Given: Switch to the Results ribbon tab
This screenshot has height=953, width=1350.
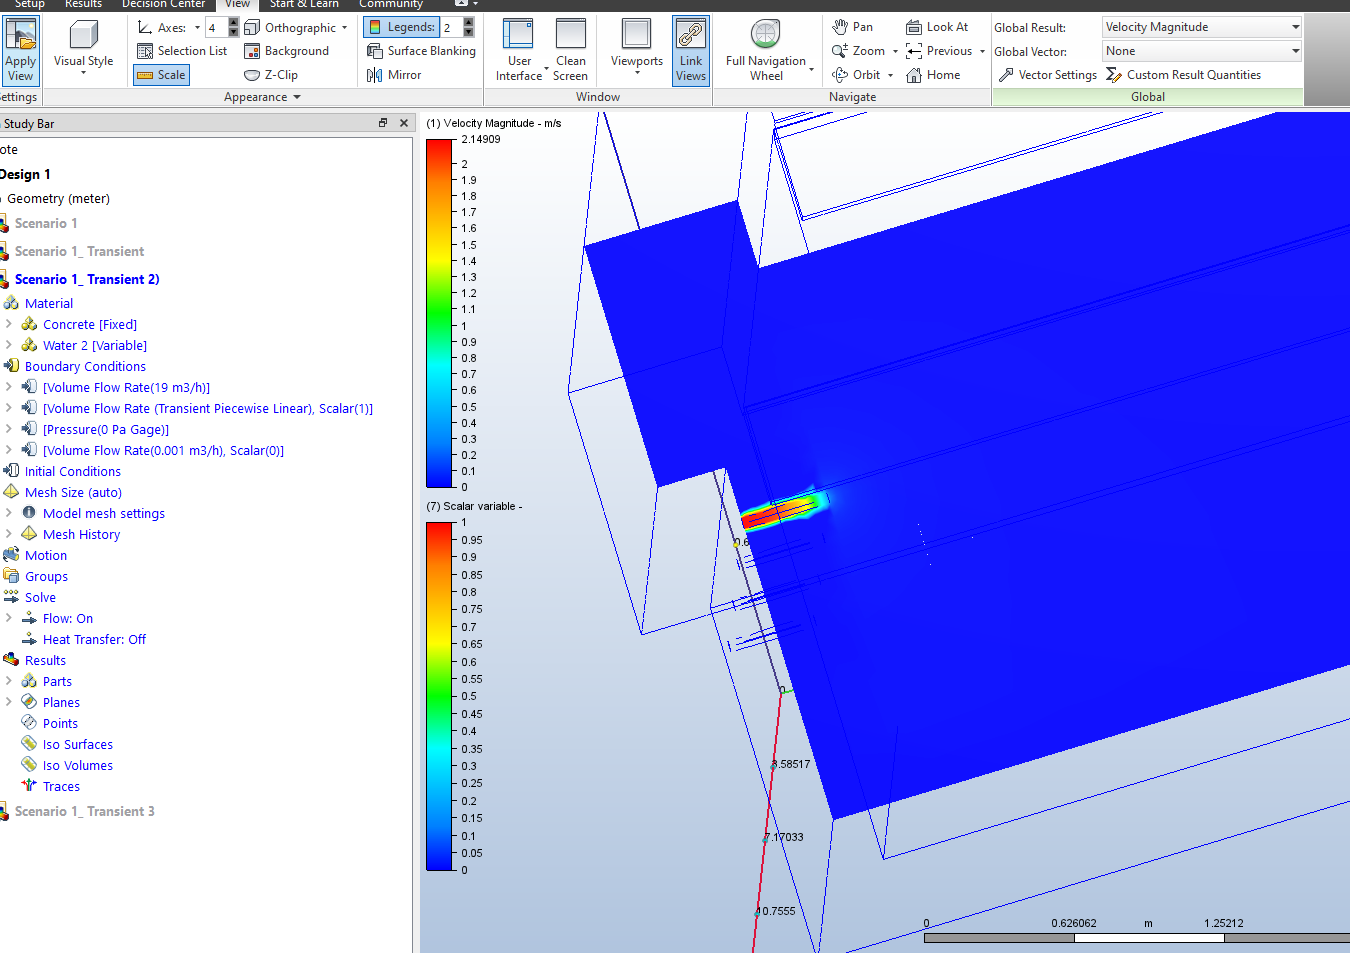Looking at the screenshot, I should coord(83,4).
